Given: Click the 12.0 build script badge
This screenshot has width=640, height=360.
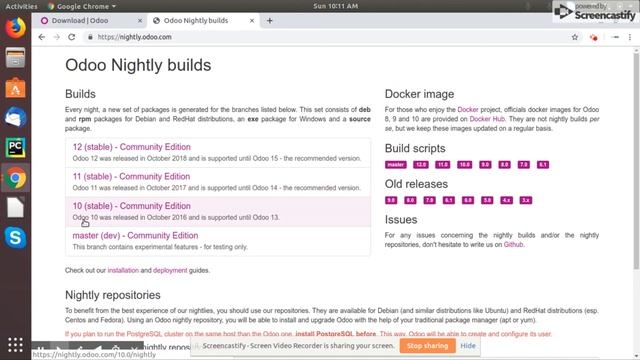Looking at the screenshot, I should pos(420,164).
